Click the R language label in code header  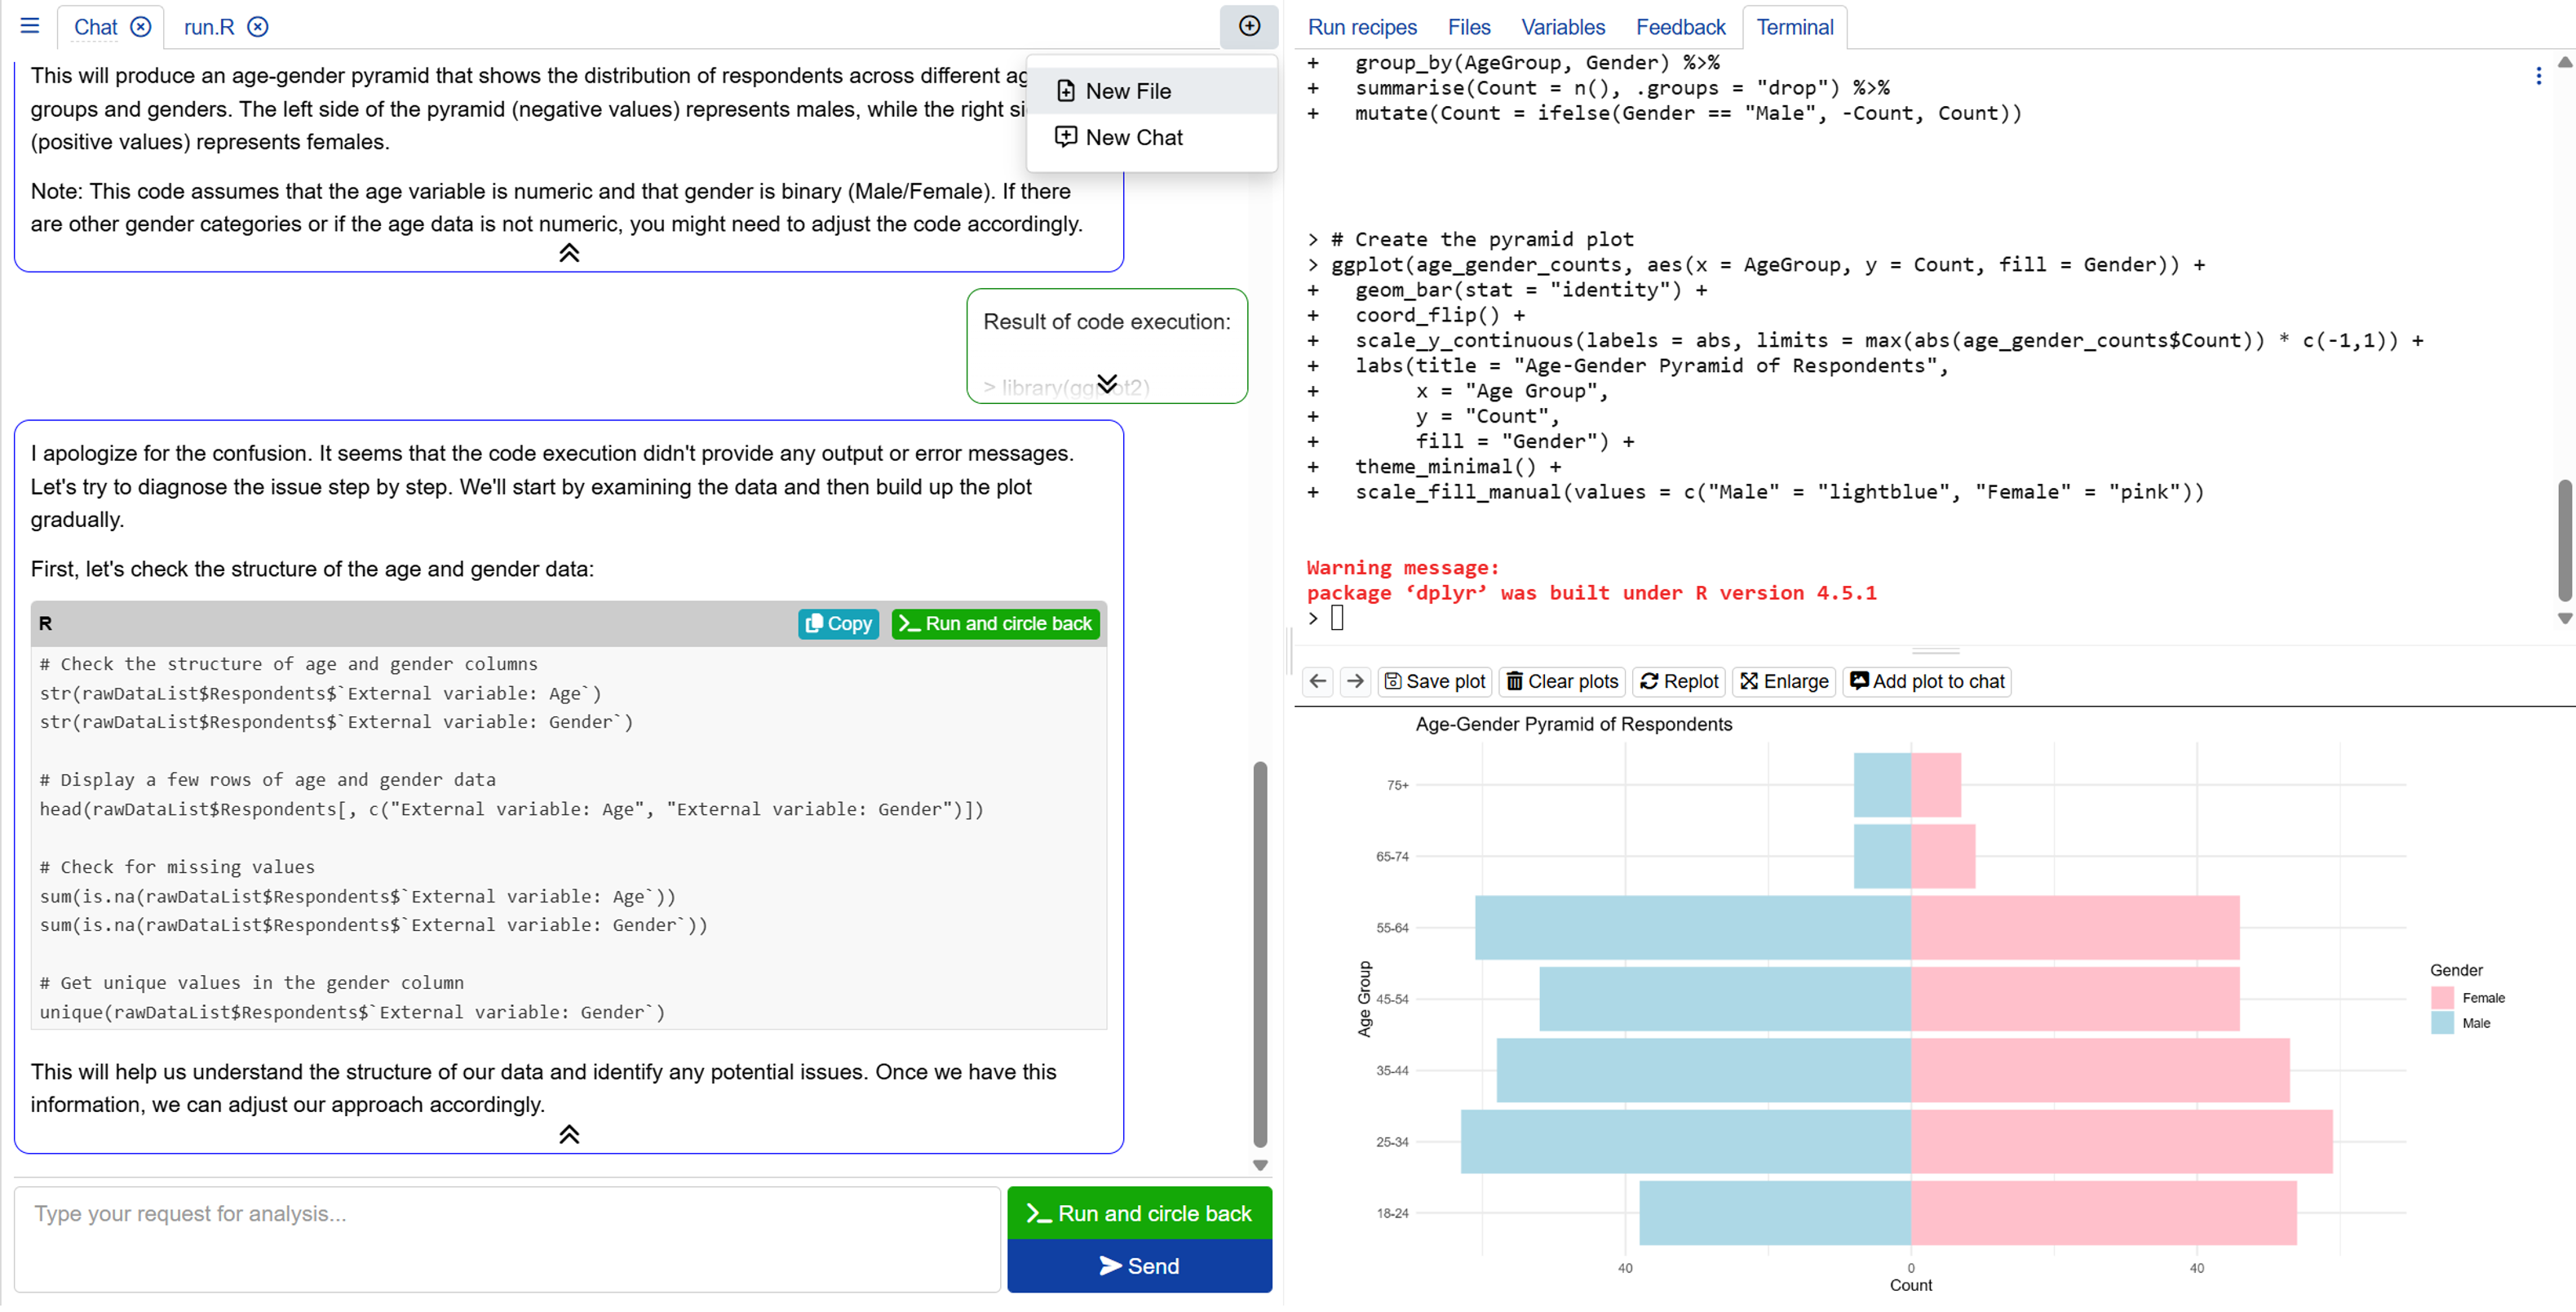[45, 623]
